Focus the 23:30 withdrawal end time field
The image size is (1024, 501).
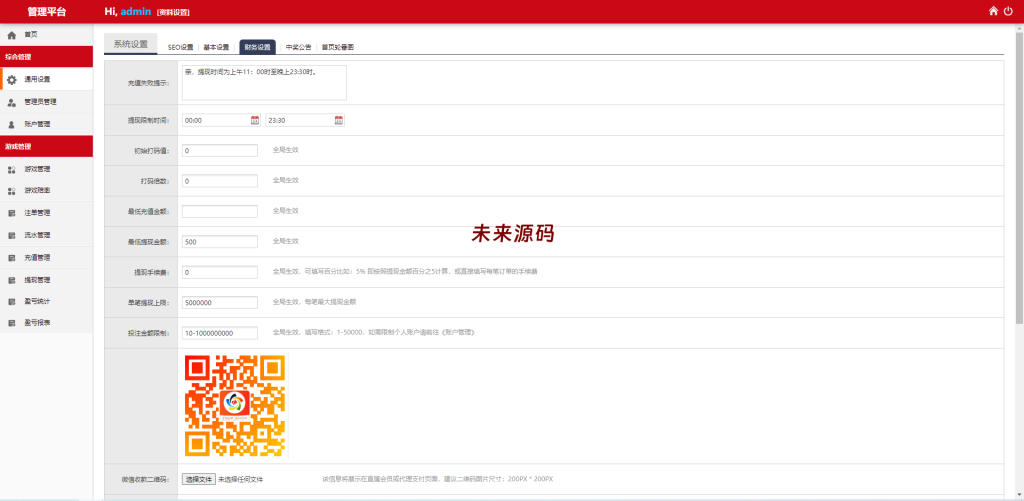(305, 120)
